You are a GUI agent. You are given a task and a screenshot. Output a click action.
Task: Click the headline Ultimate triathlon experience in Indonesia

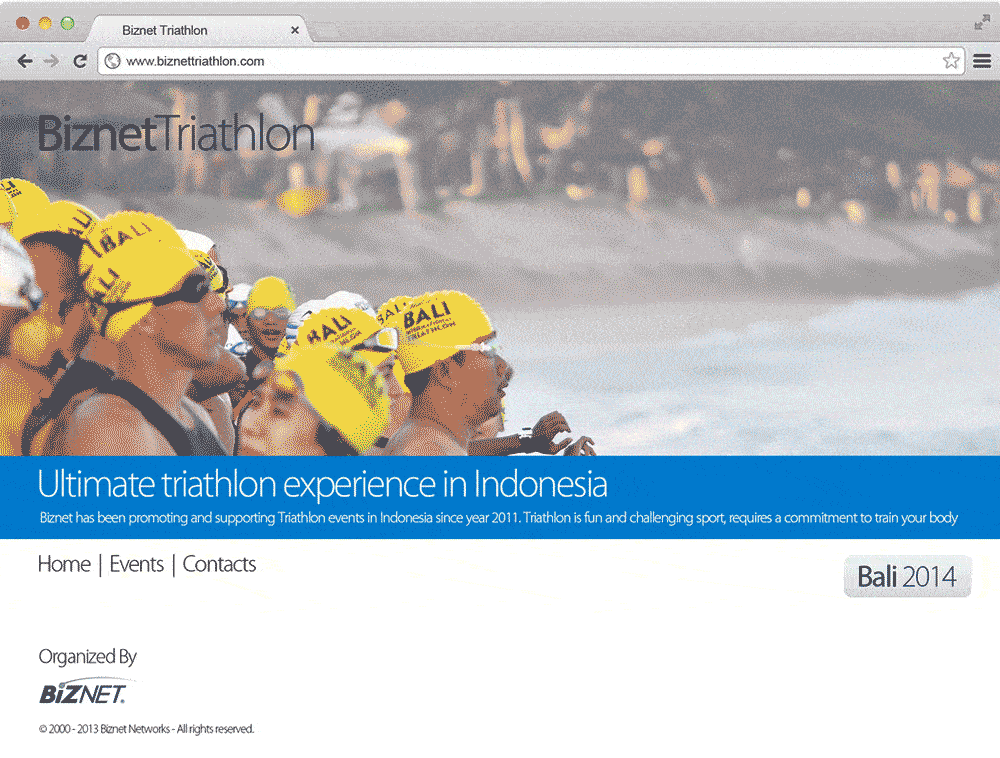coord(322,485)
